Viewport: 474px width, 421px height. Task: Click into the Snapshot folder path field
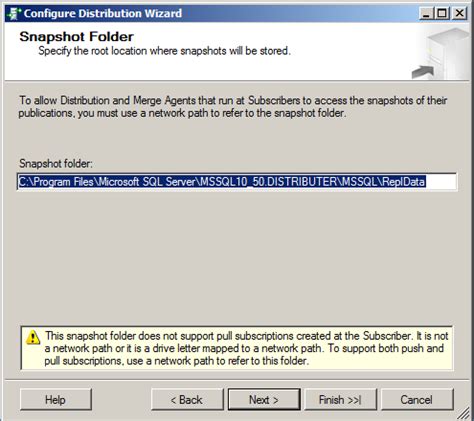tap(237, 182)
